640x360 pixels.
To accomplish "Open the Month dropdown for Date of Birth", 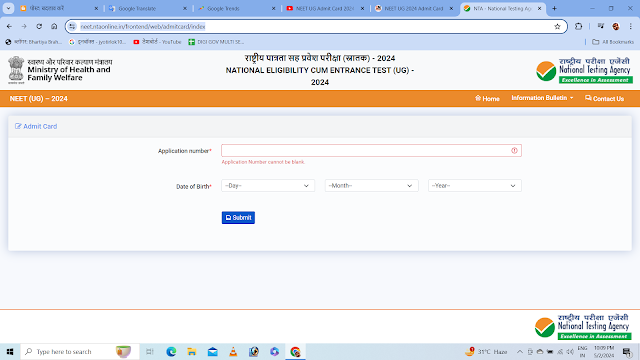I will 371,186.
